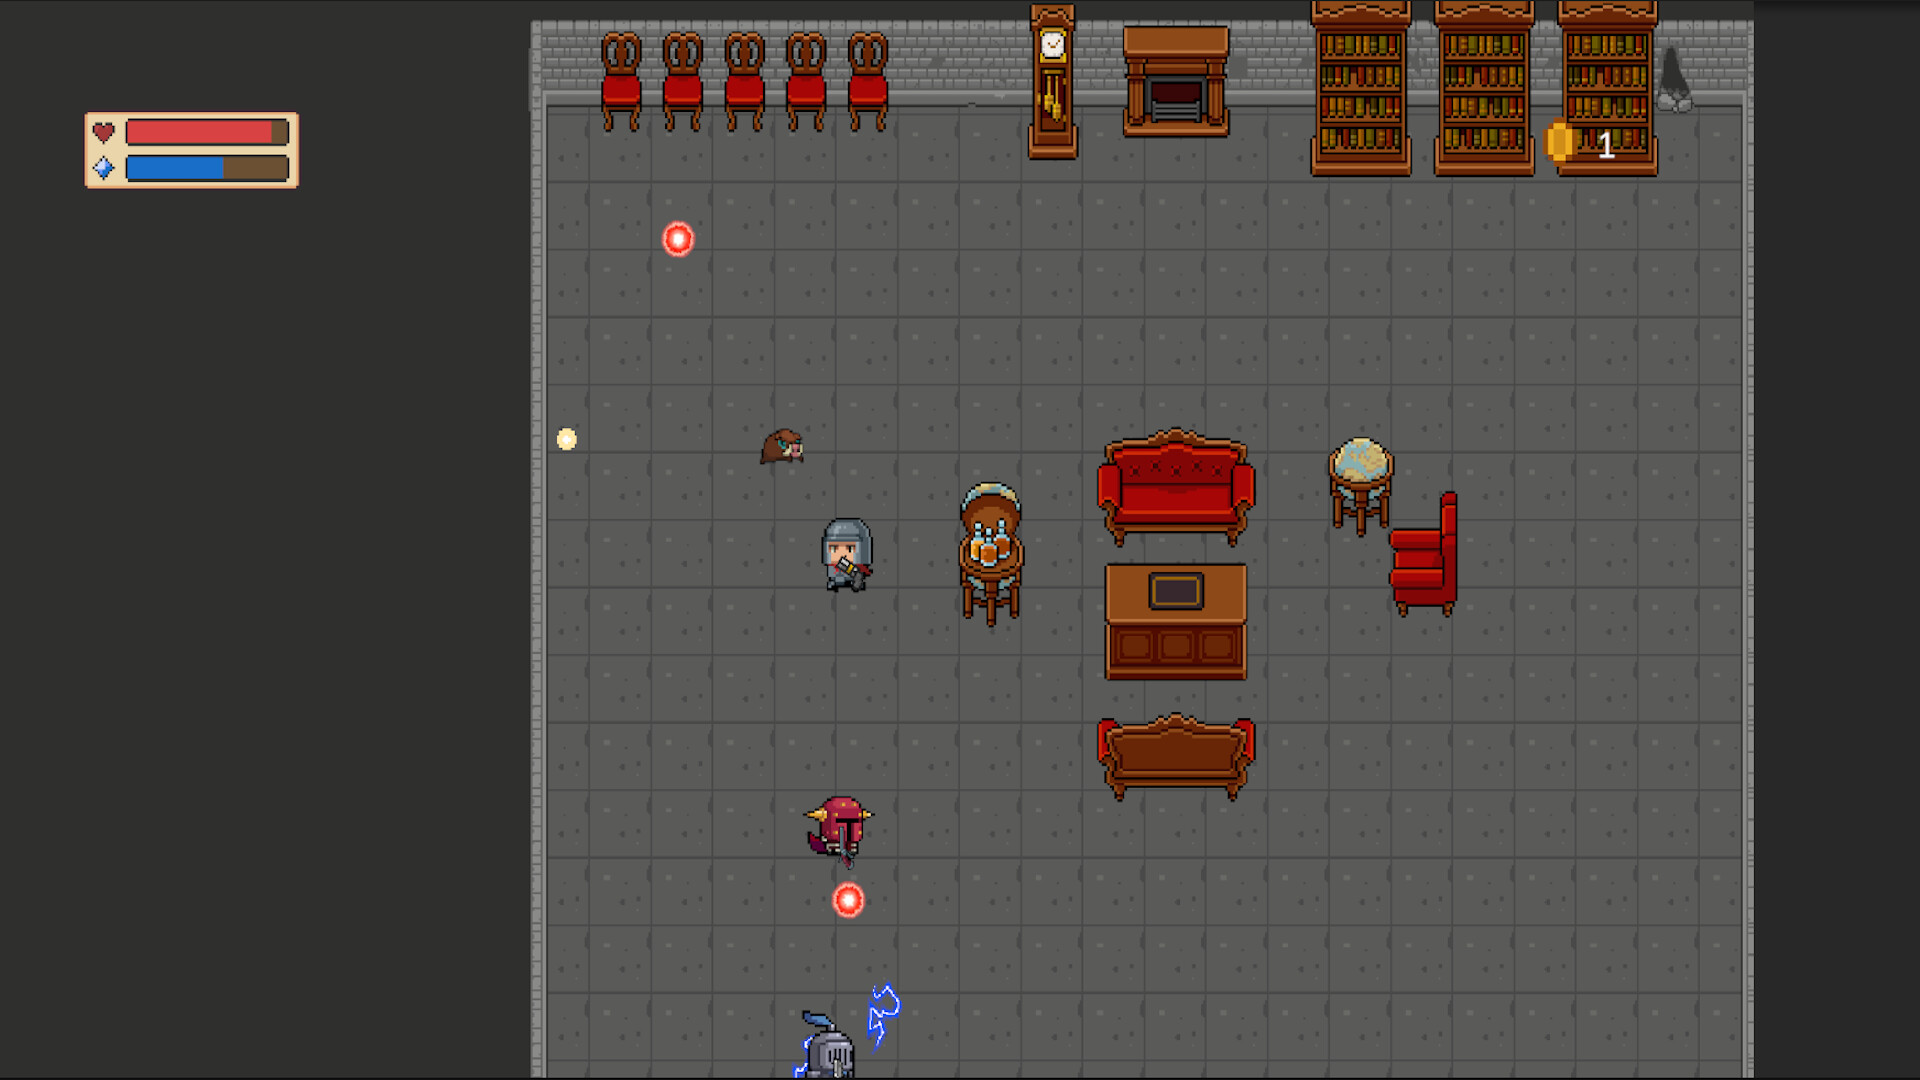The image size is (1920, 1080).
Task: Click the glowing red orb projectile near the top
Action: 678,238
